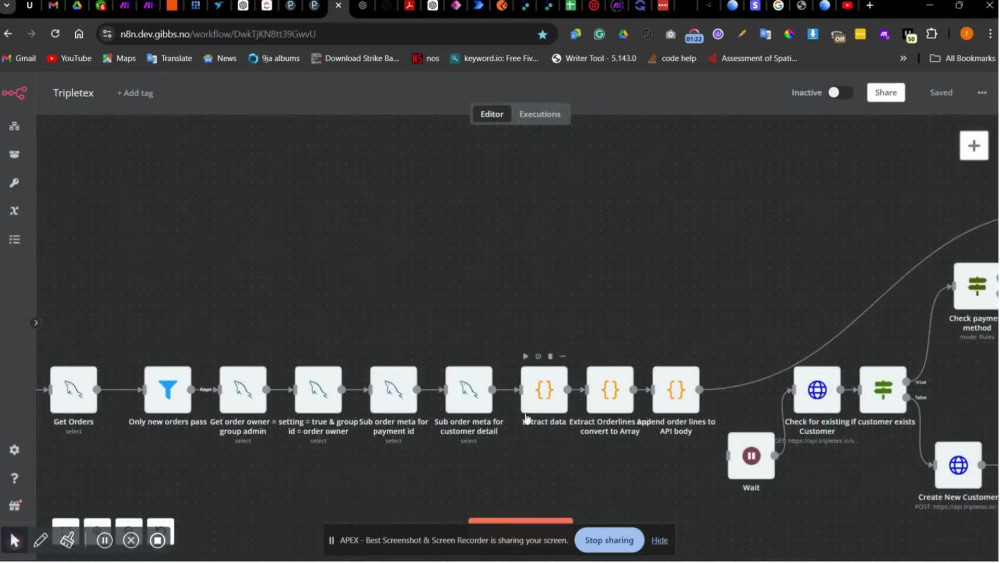This screenshot has height=563, width=1000.
Task: Open the Wait node
Action: pos(751,456)
